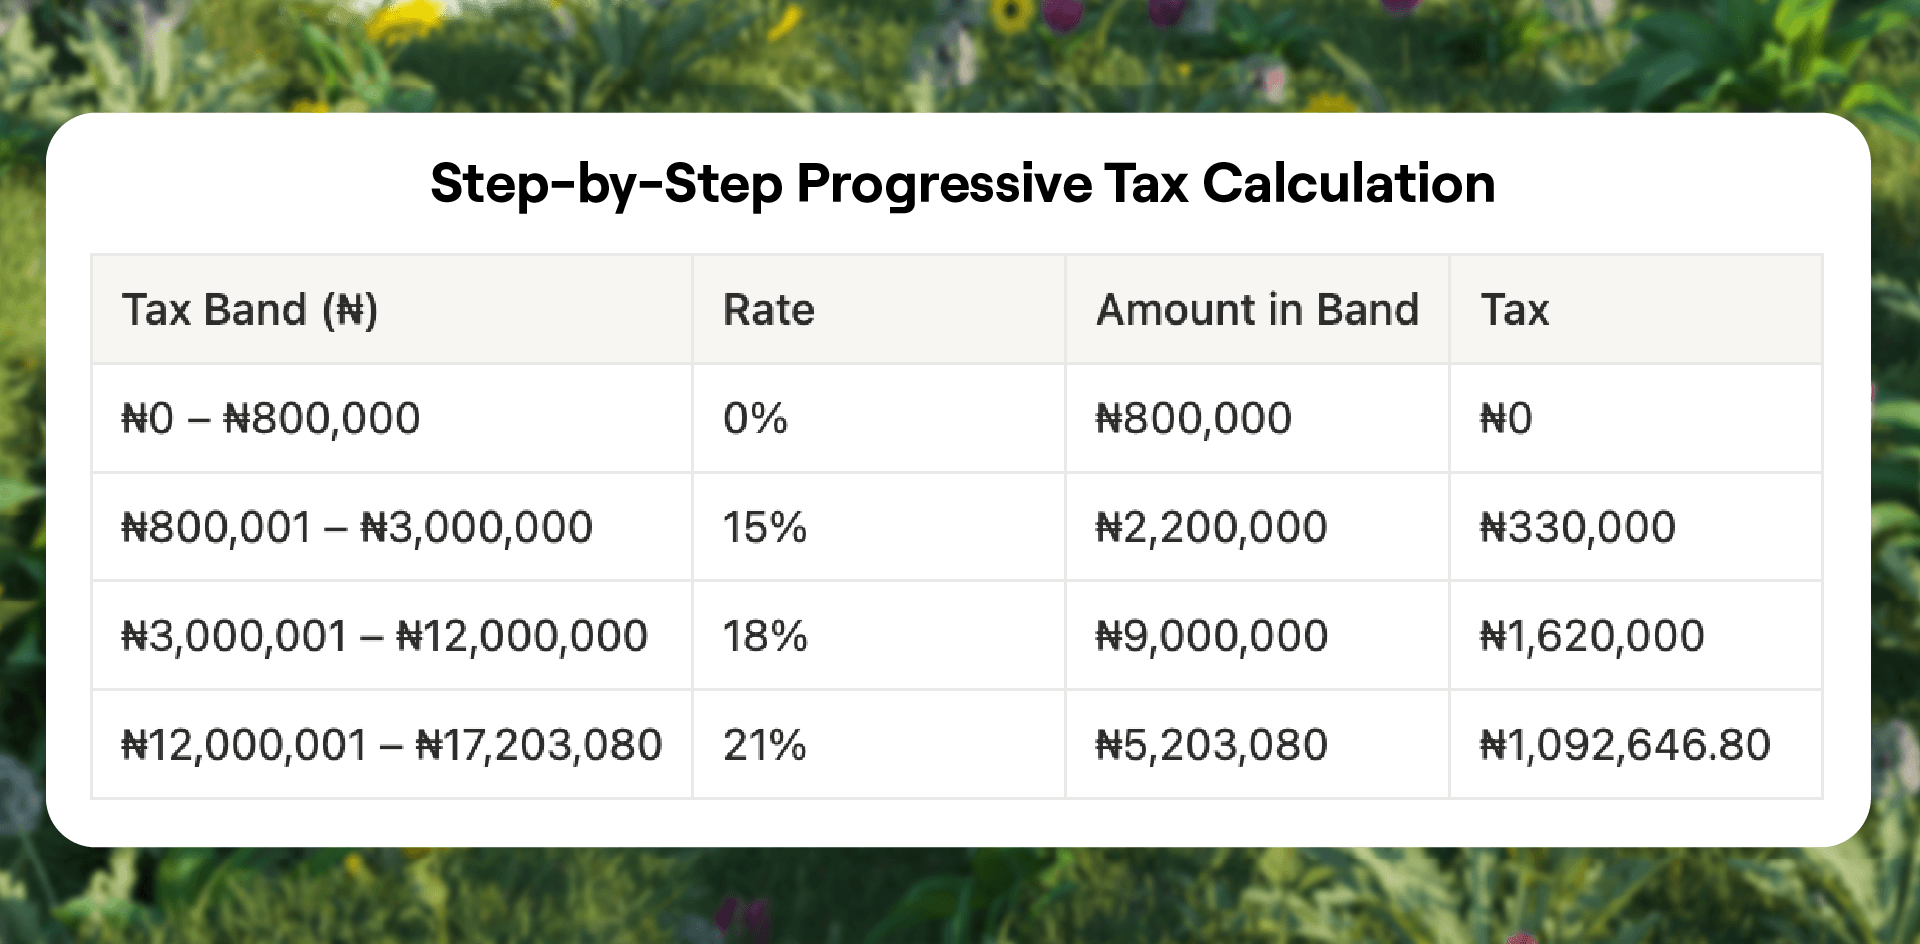Viewport: 1920px width, 944px height.
Task: Click the "₦800,001 – ₦3,000,000" band cell
Action: pyautogui.click(x=357, y=527)
